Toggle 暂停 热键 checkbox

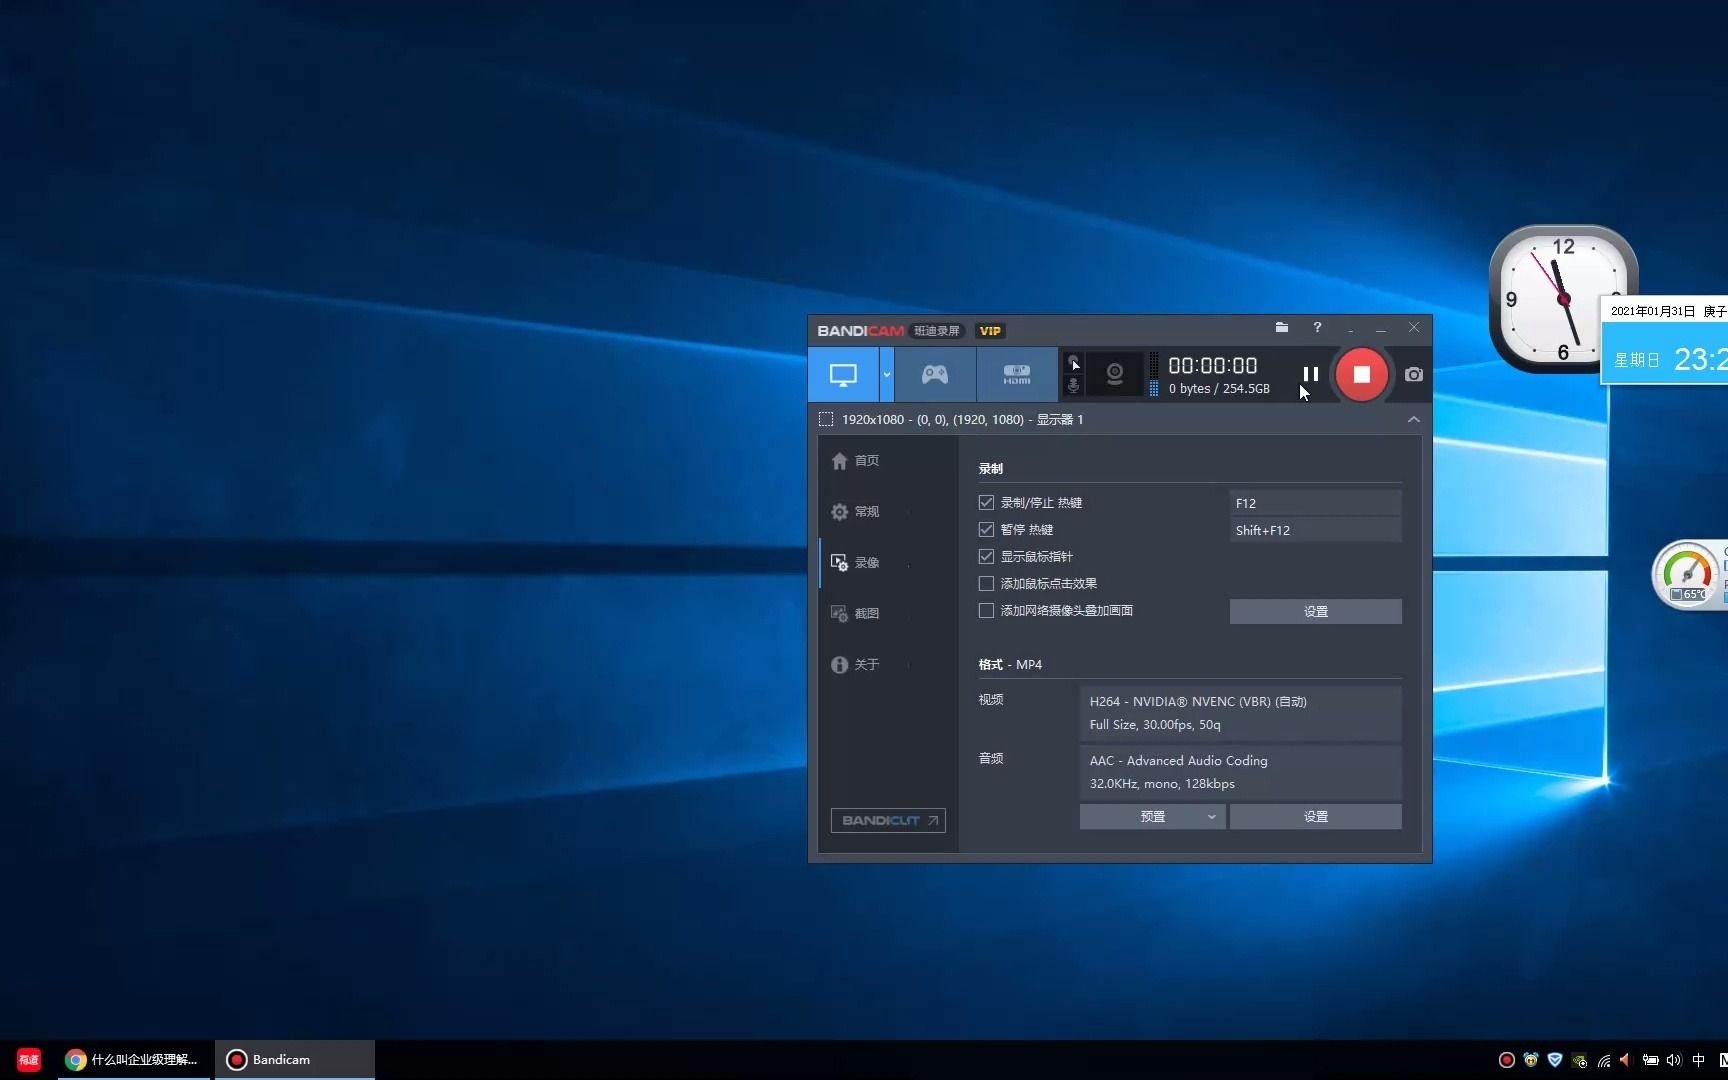click(986, 530)
